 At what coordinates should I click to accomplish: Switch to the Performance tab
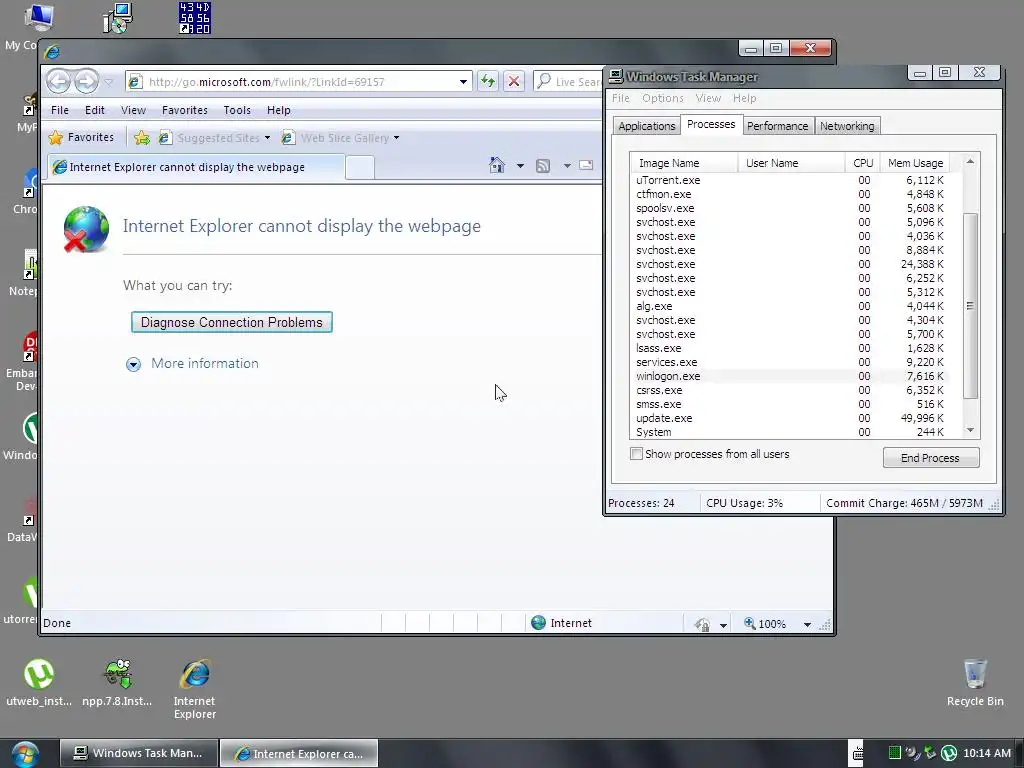point(777,126)
